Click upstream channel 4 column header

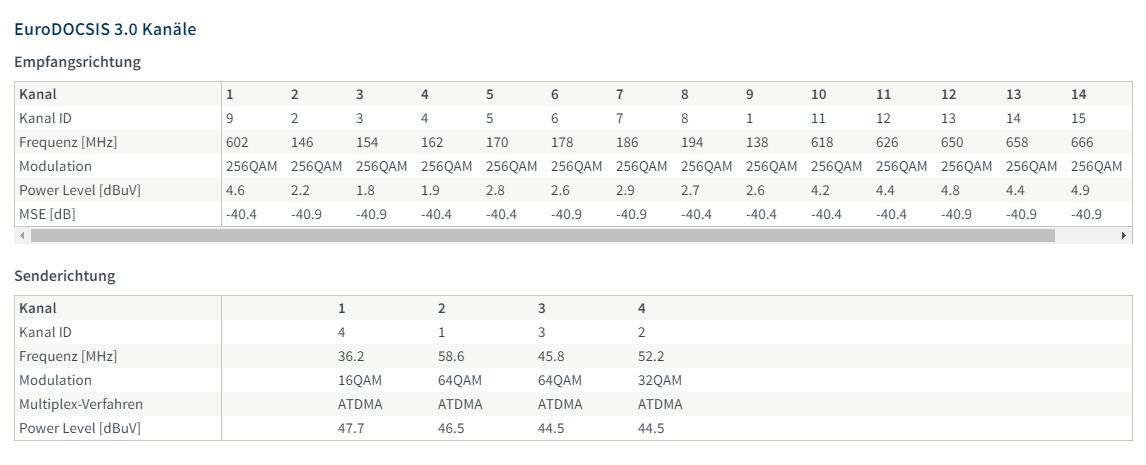click(x=642, y=309)
